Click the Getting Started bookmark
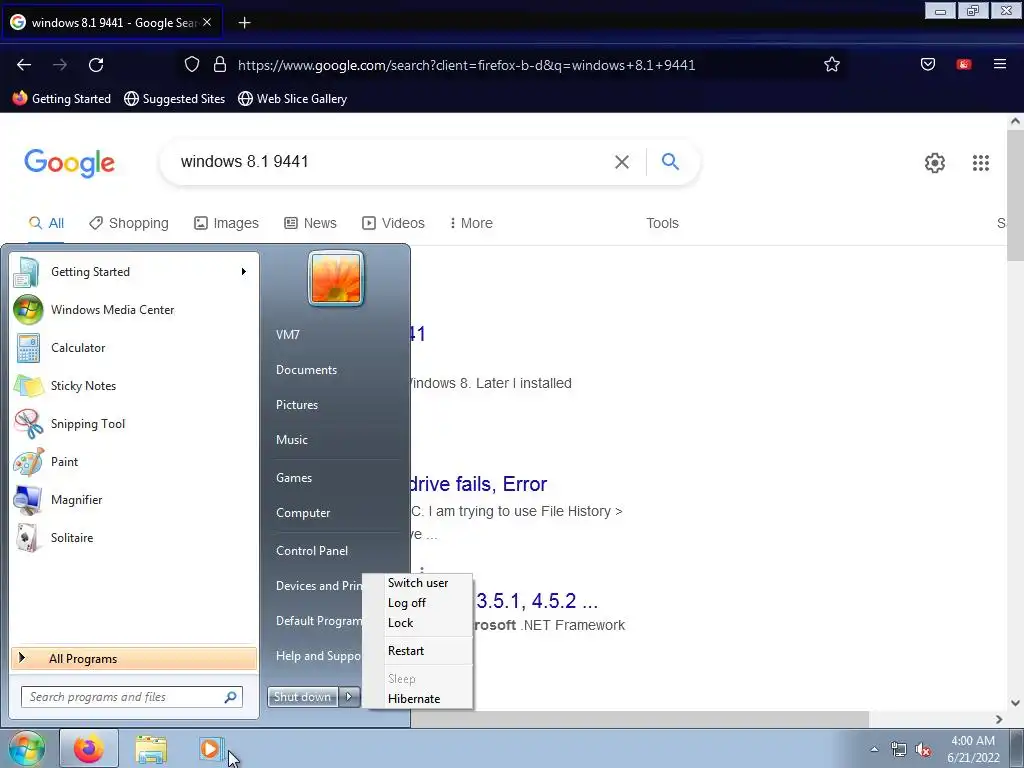This screenshot has width=1024, height=768. pyautogui.click(x=62, y=99)
